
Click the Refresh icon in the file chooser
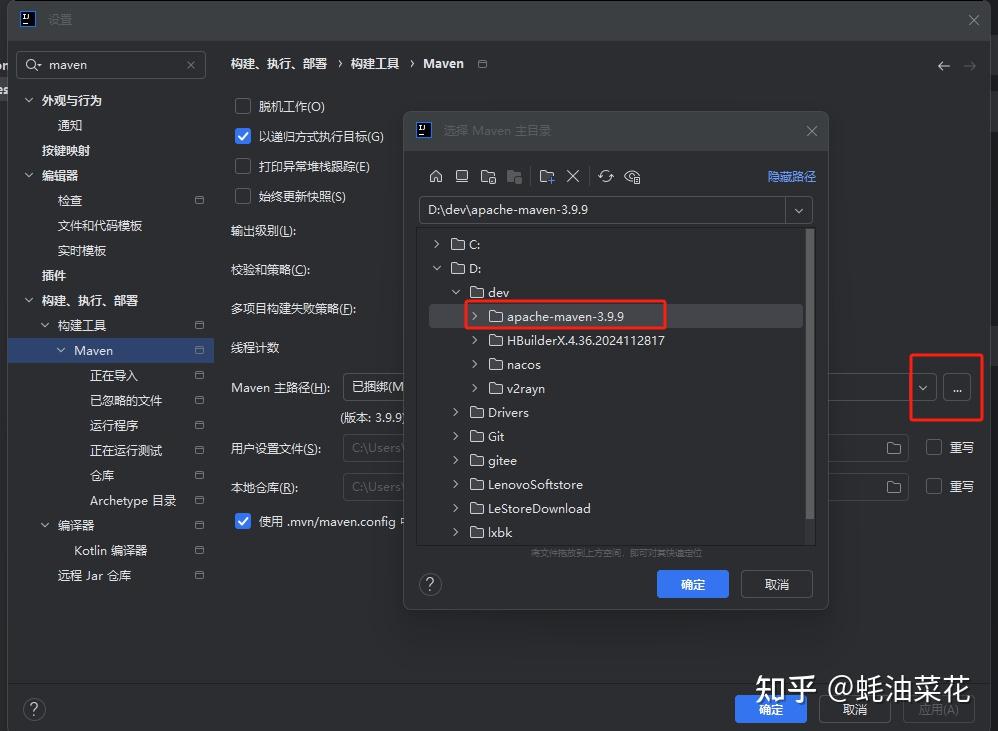point(606,176)
